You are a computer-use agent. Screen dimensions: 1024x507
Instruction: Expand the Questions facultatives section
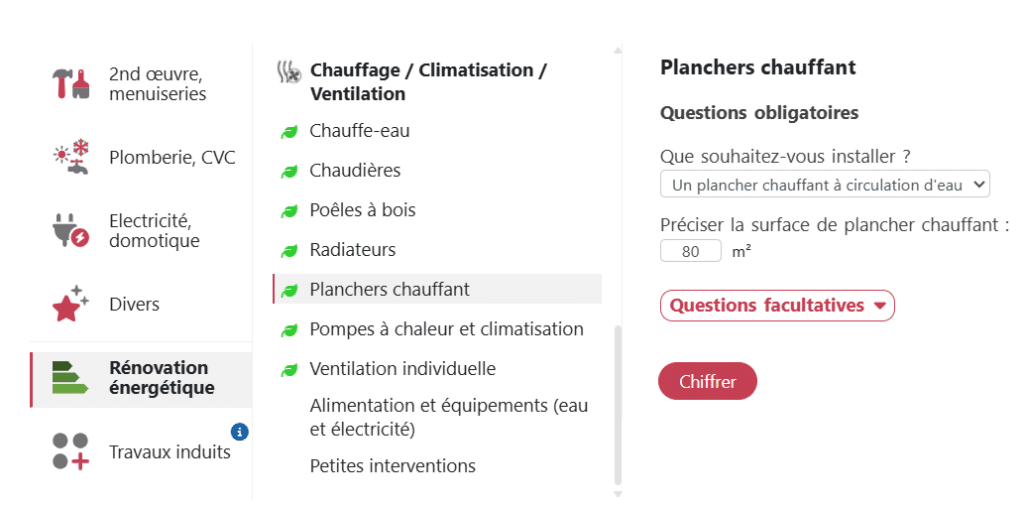[777, 306]
